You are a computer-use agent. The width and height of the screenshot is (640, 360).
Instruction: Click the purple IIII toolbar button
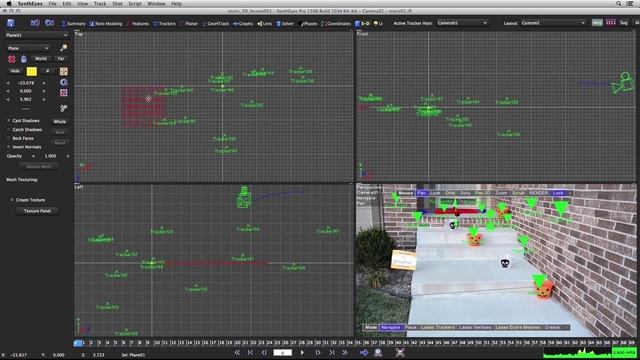click(611, 23)
